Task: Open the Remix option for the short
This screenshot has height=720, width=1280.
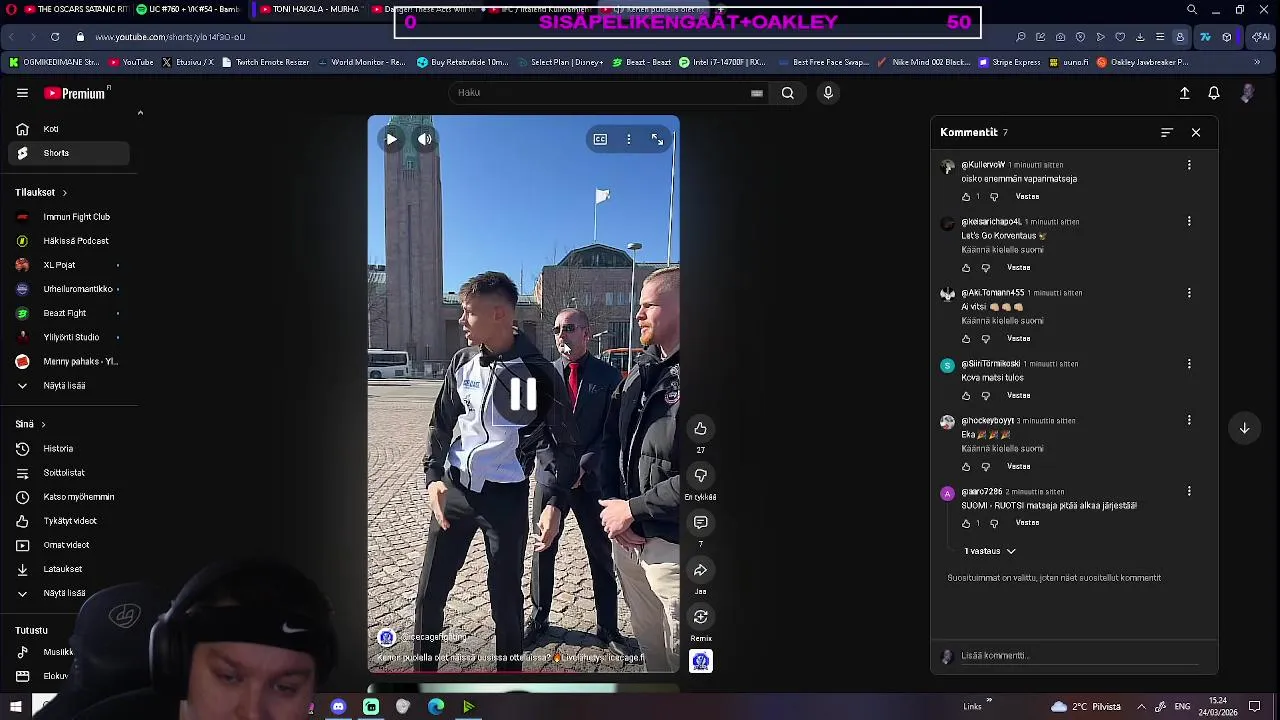Action: (x=701, y=617)
